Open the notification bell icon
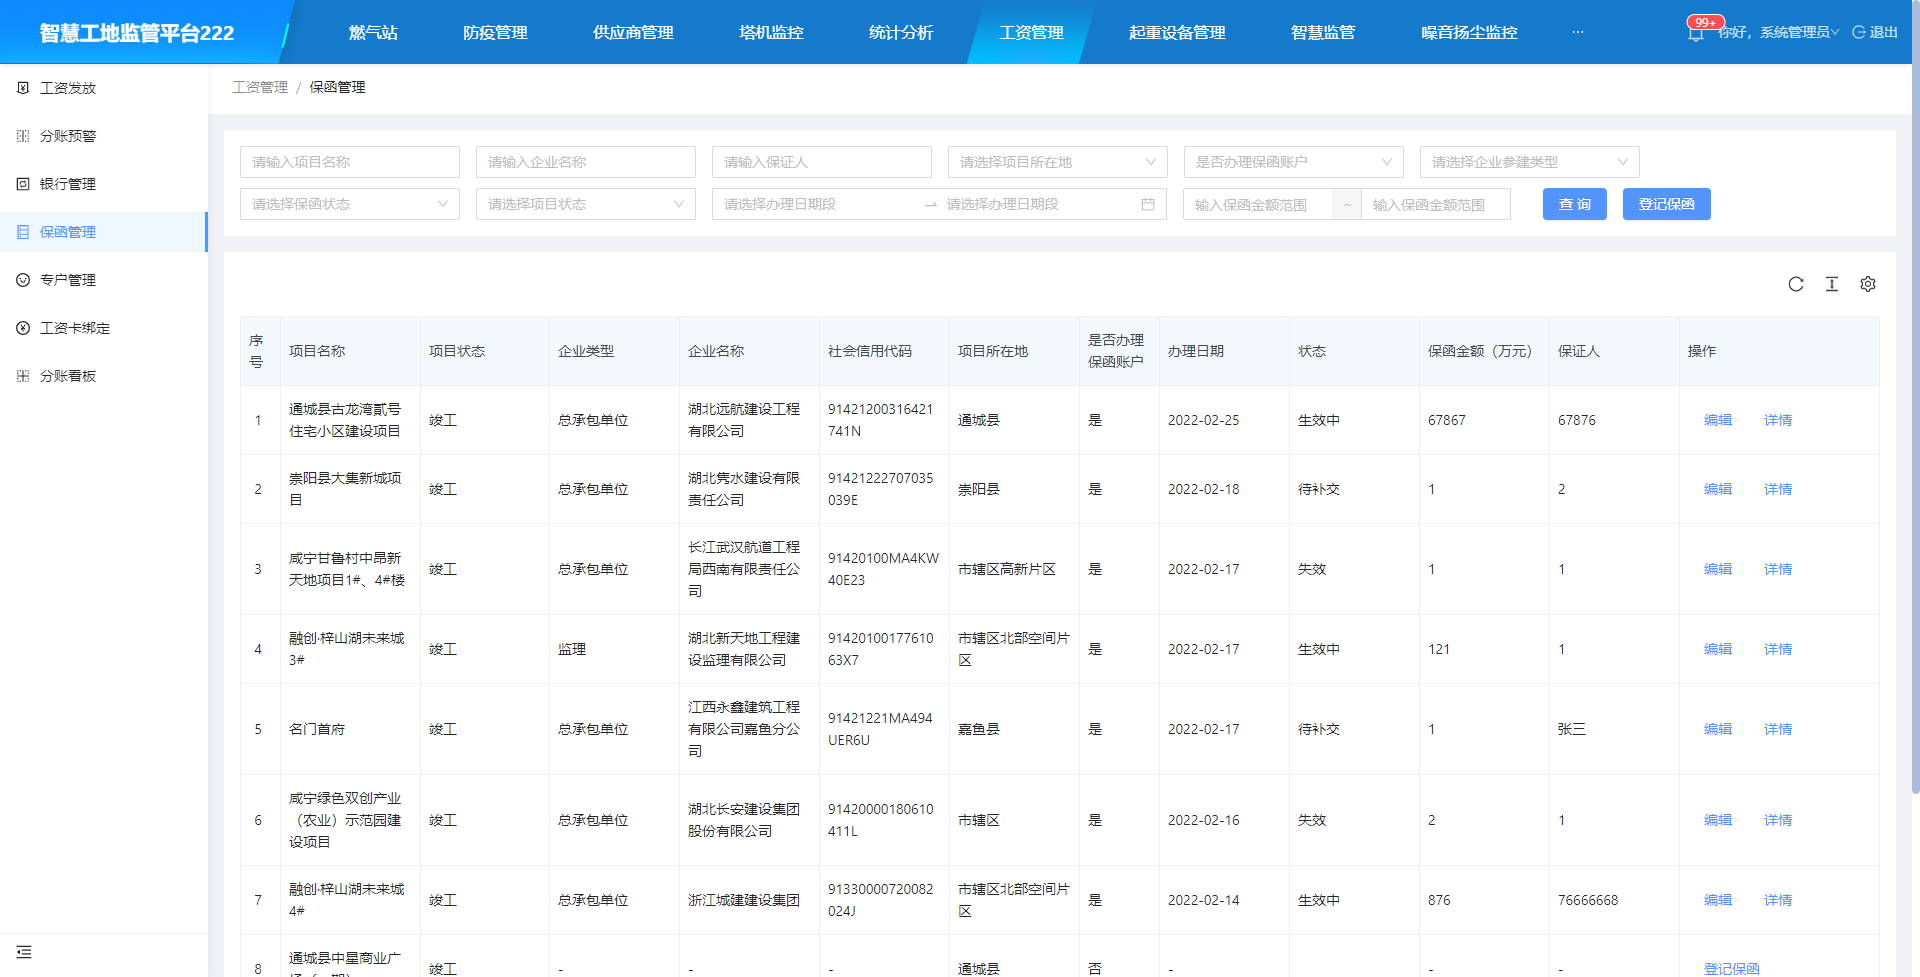Image resolution: width=1920 pixels, height=977 pixels. [1696, 33]
